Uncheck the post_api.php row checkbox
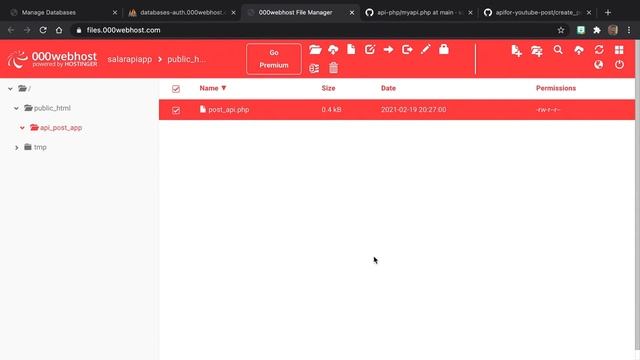This screenshot has width=640, height=360. (176, 110)
